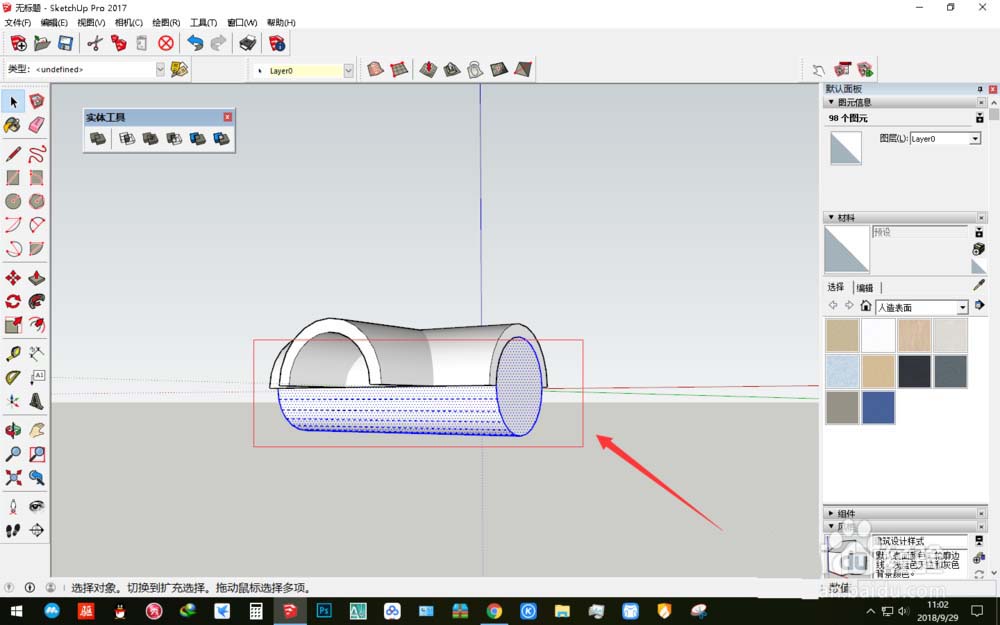Activate the Zoom Extents tool

(13, 477)
